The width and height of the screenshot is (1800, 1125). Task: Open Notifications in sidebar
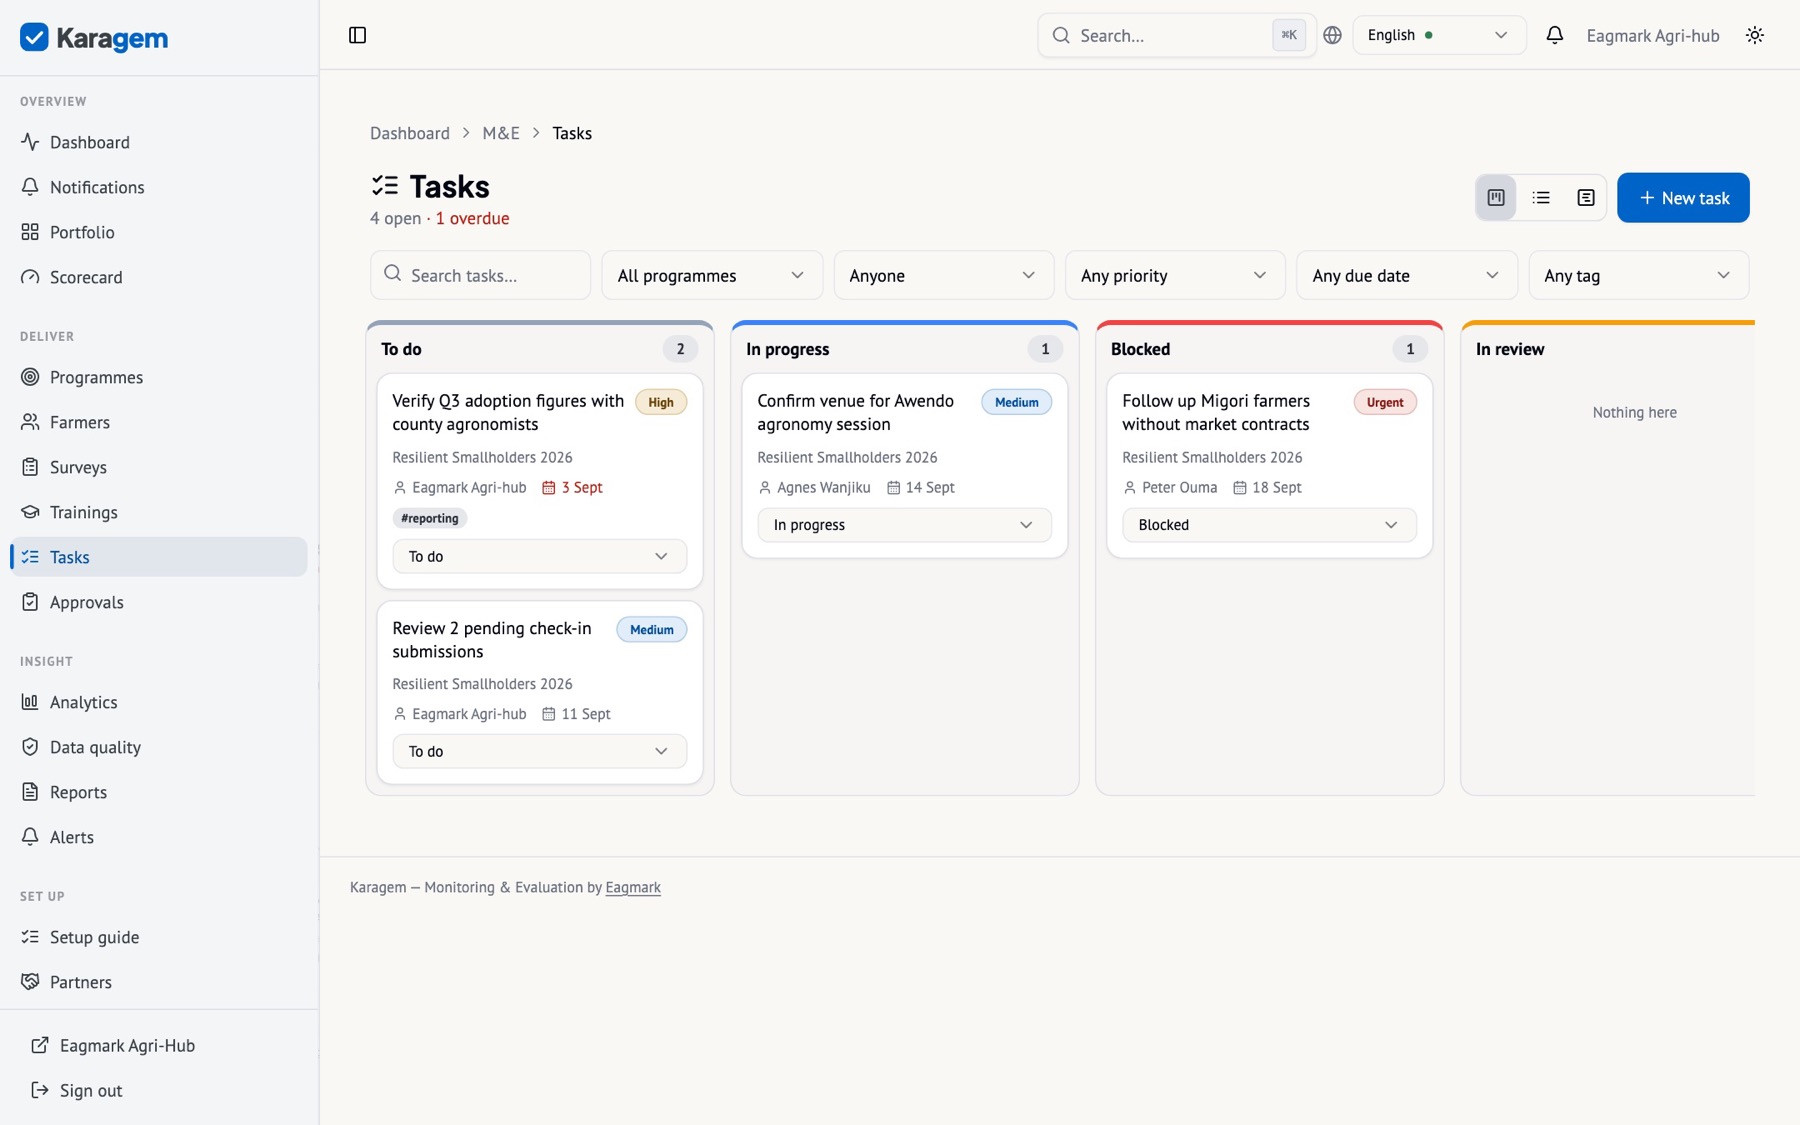tap(159, 187)
